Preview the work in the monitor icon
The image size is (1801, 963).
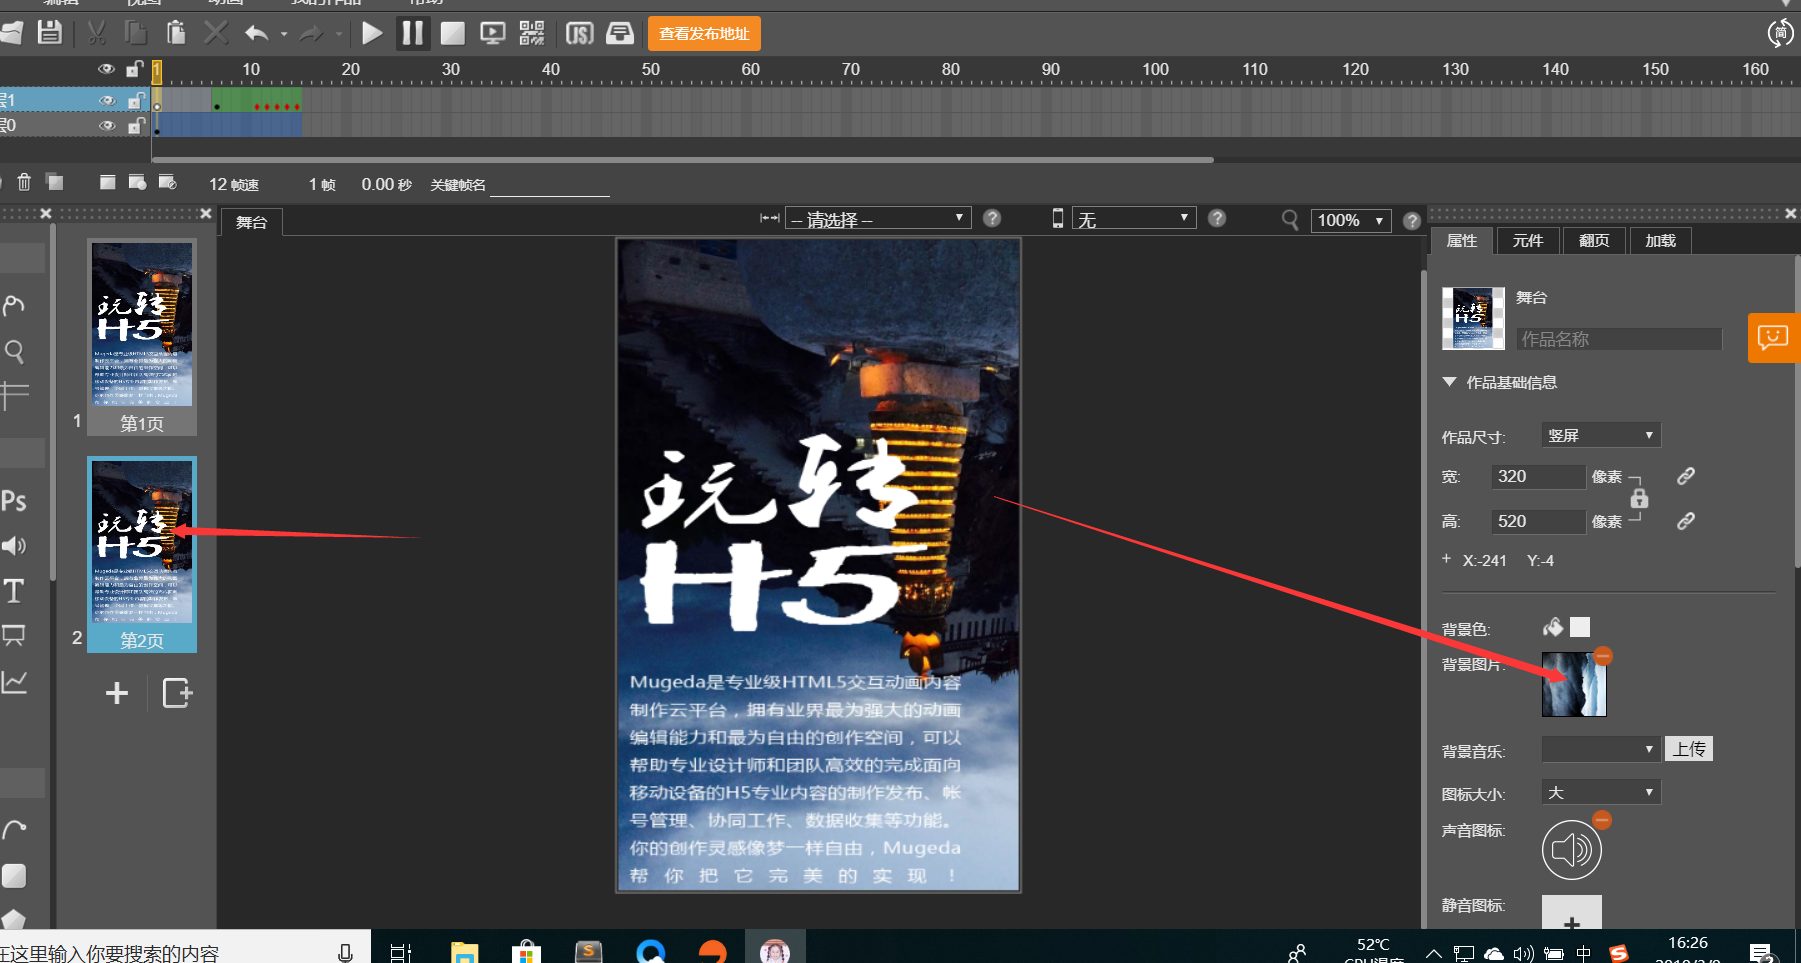(x=492, y=33)
